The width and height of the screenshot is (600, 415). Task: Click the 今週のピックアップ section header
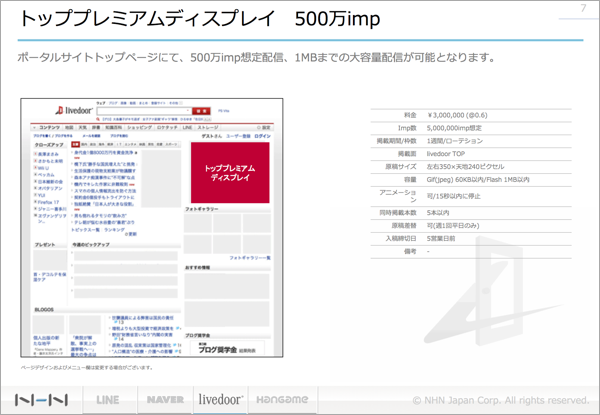point(91,245)
